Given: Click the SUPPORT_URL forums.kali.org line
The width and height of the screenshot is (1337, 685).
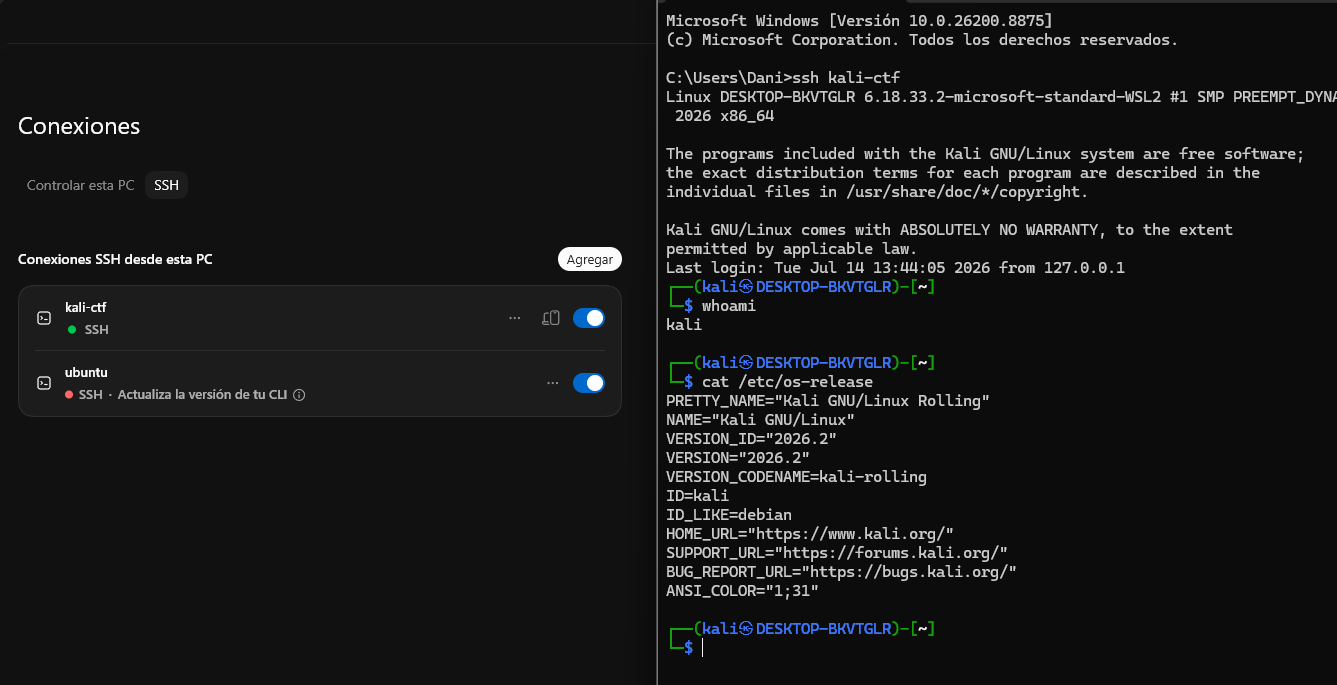Looking at the screenshot, I should click(x=837, y=553).
